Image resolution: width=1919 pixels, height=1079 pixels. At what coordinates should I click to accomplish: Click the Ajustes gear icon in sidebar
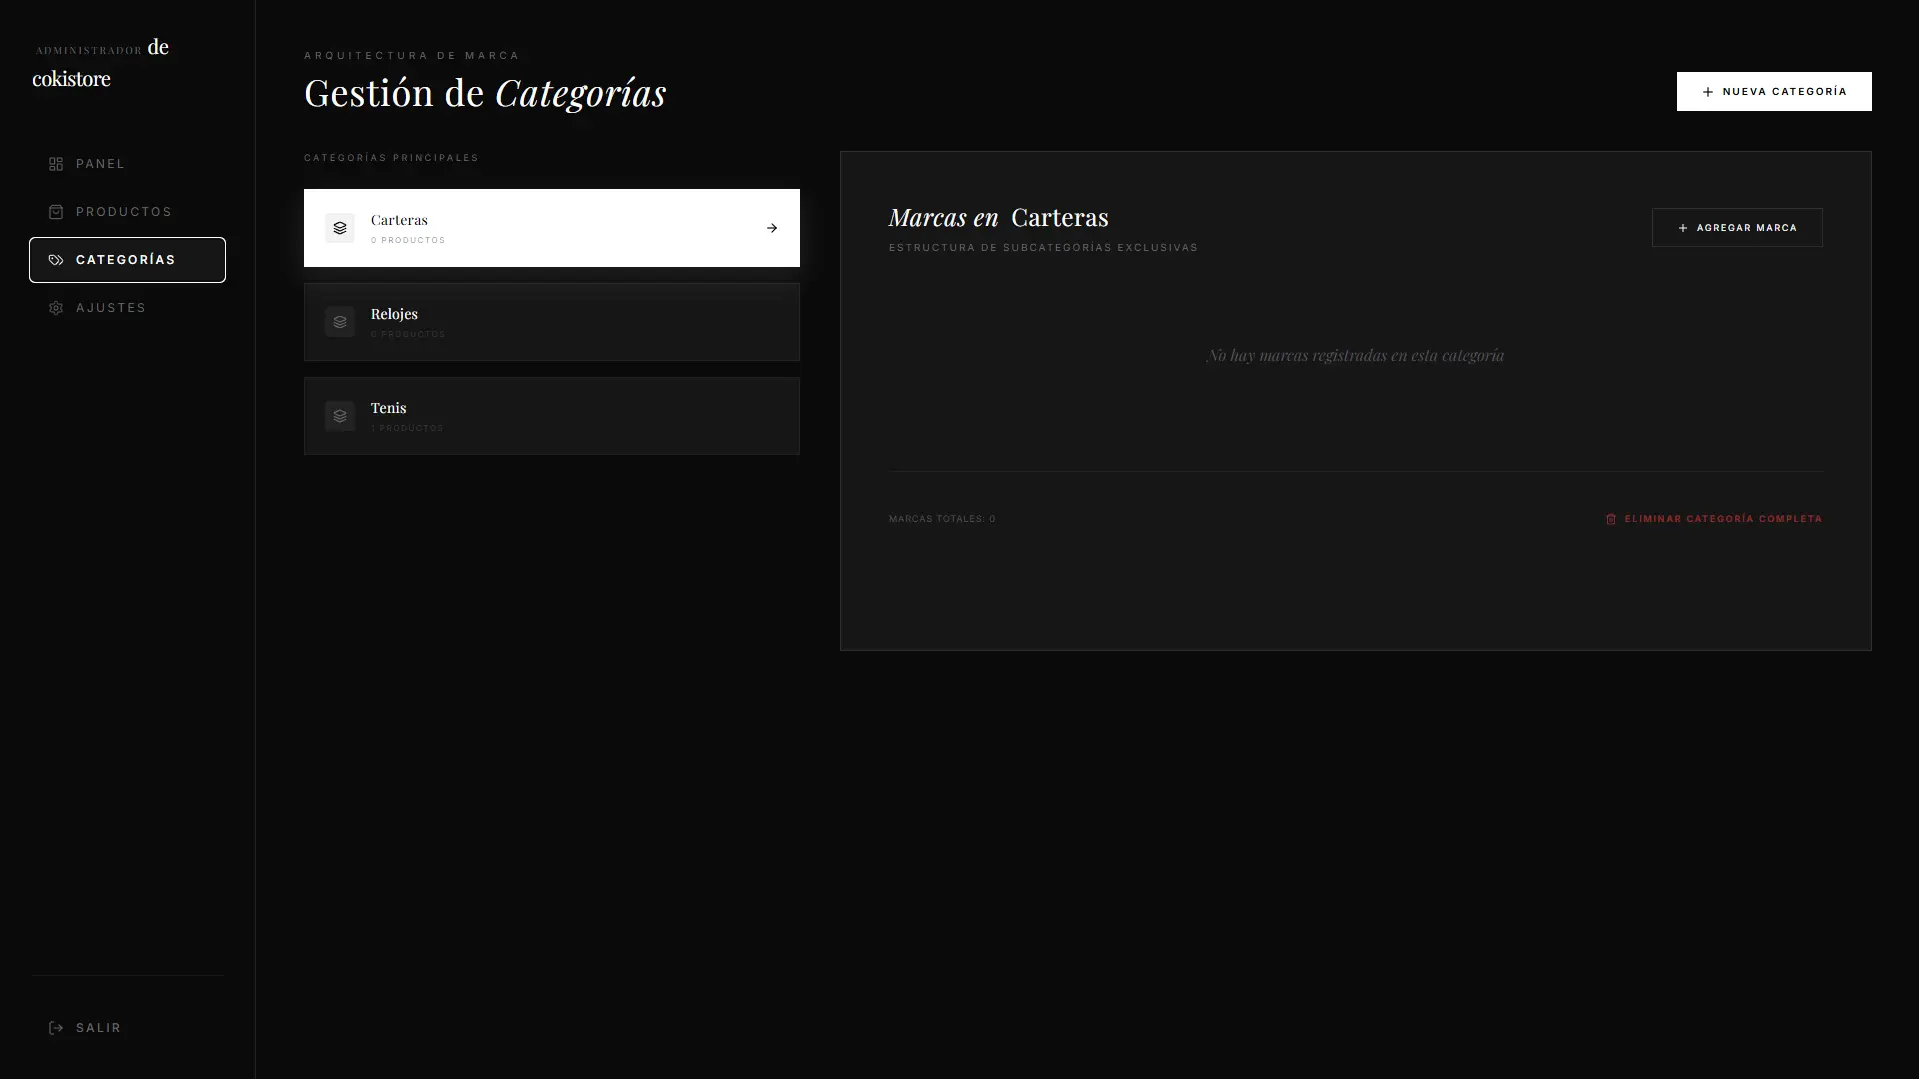point(56,308)
